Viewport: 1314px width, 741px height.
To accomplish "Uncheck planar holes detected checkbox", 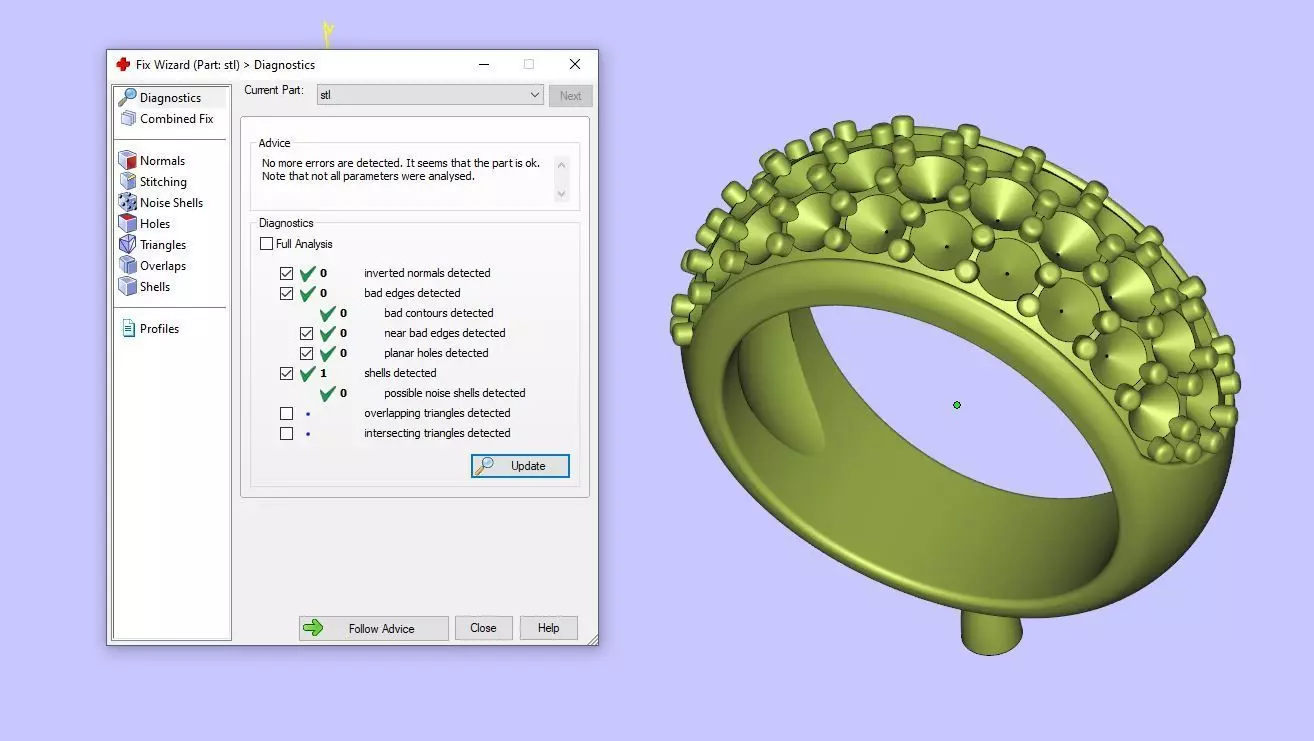I will pos(307,353).
